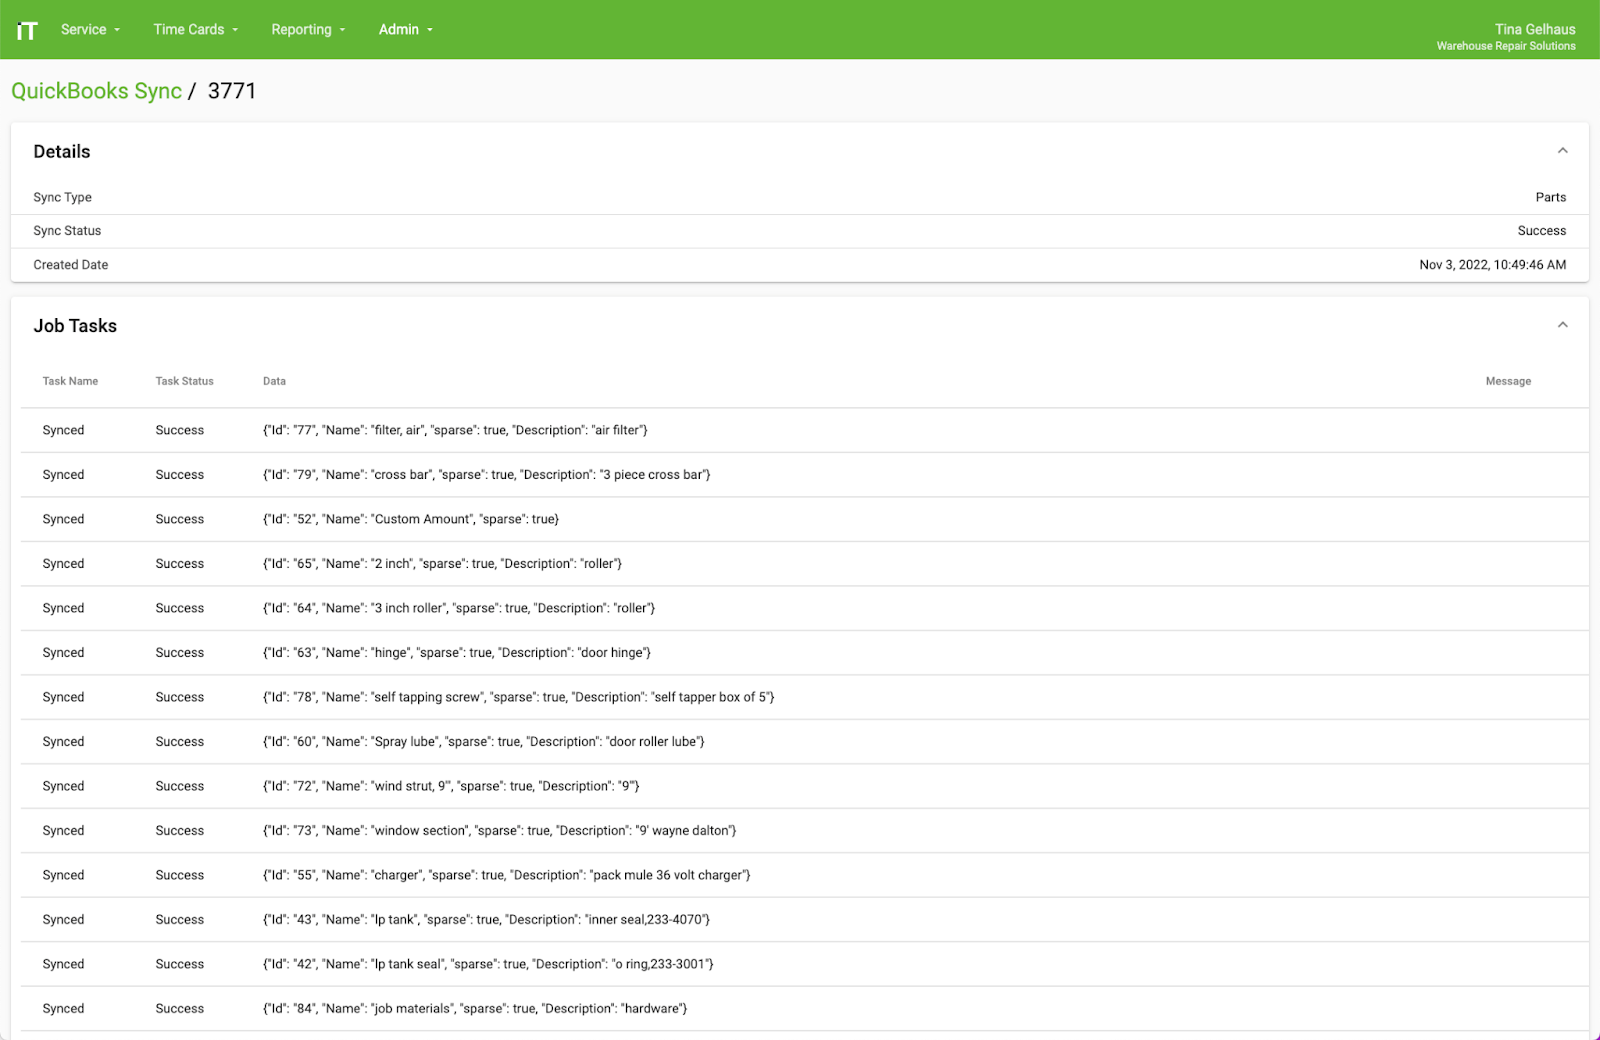The width and height of the screenshot is (1600, 1040).
Task: Select the Sync Status label
Action: coord(67,231)
